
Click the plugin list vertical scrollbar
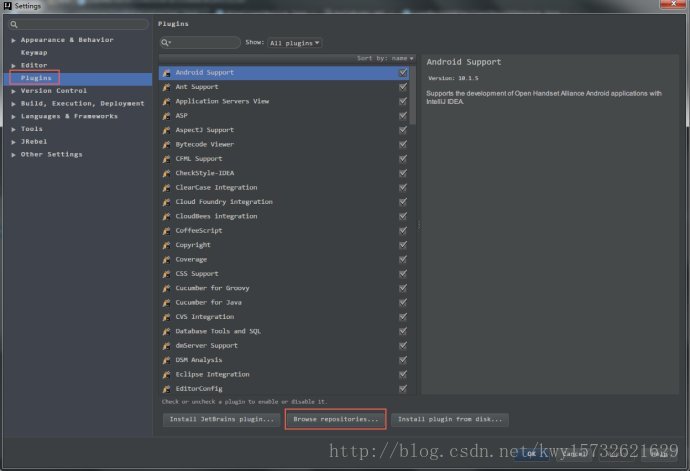click(412, 95)
